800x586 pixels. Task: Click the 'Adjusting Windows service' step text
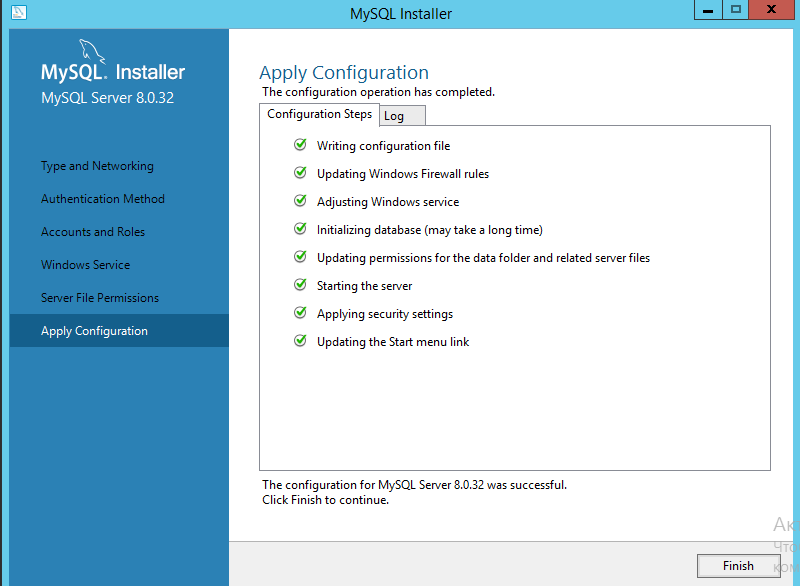coord(388,202)
